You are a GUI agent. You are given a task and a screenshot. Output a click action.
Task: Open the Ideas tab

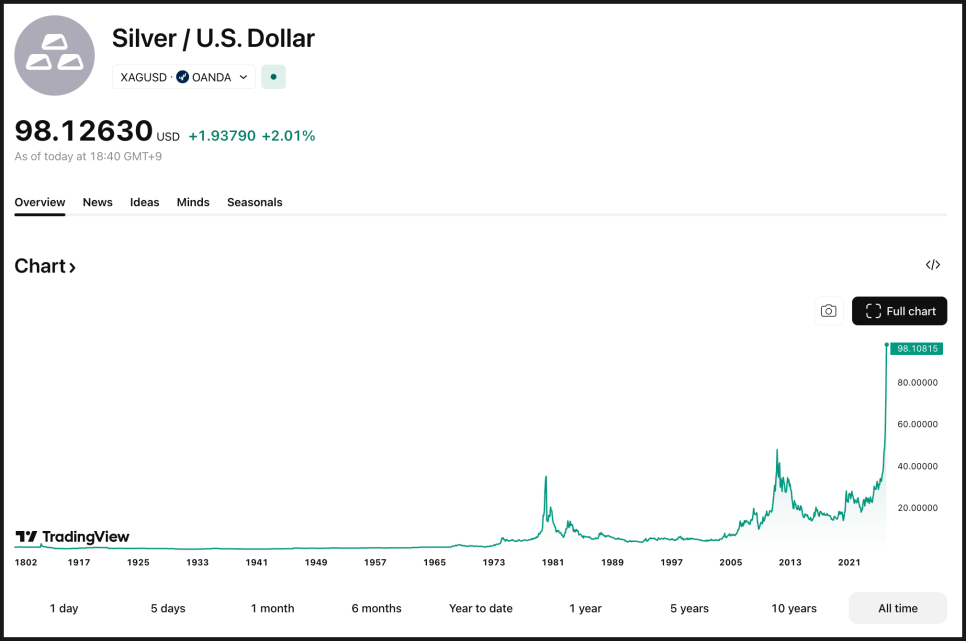[145, 202]
